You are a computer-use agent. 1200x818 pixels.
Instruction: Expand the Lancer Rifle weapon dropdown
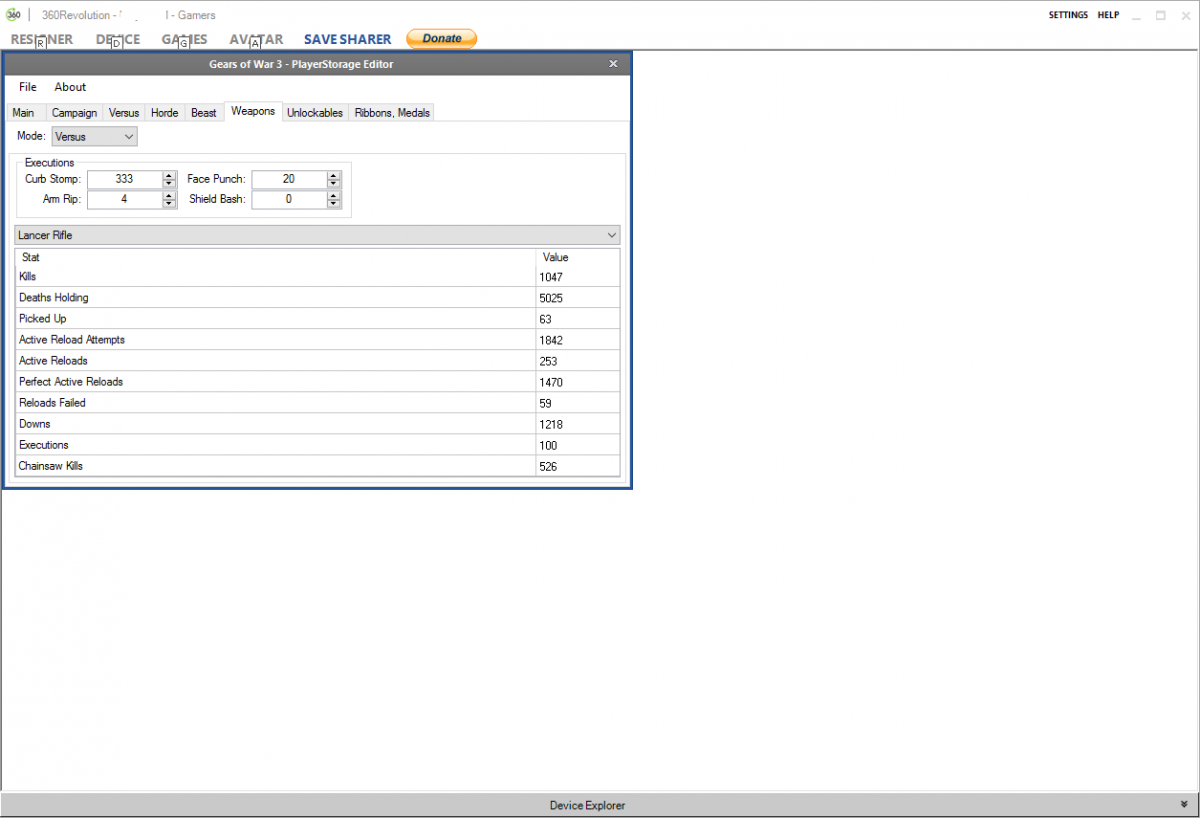tap(318, 235)
